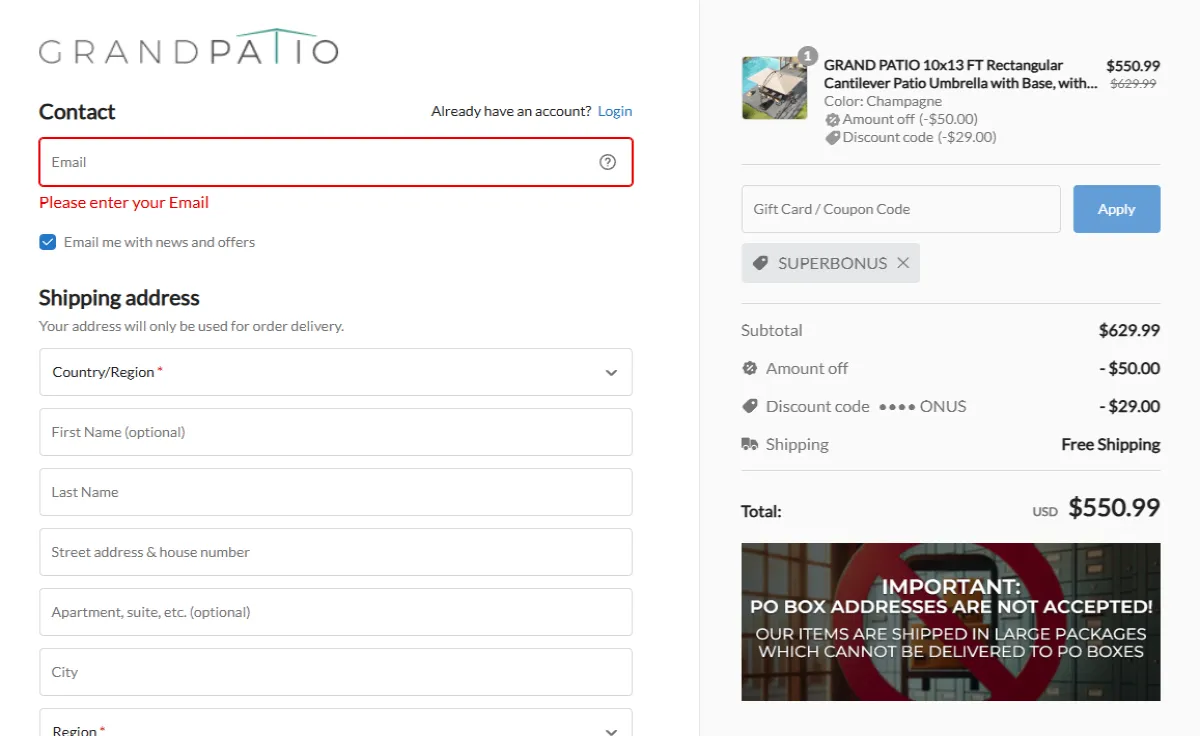Image resolution: width=1200 pixels, height=736 pixels.
Task: Click the Login link
Action: [x=615, y=111]
